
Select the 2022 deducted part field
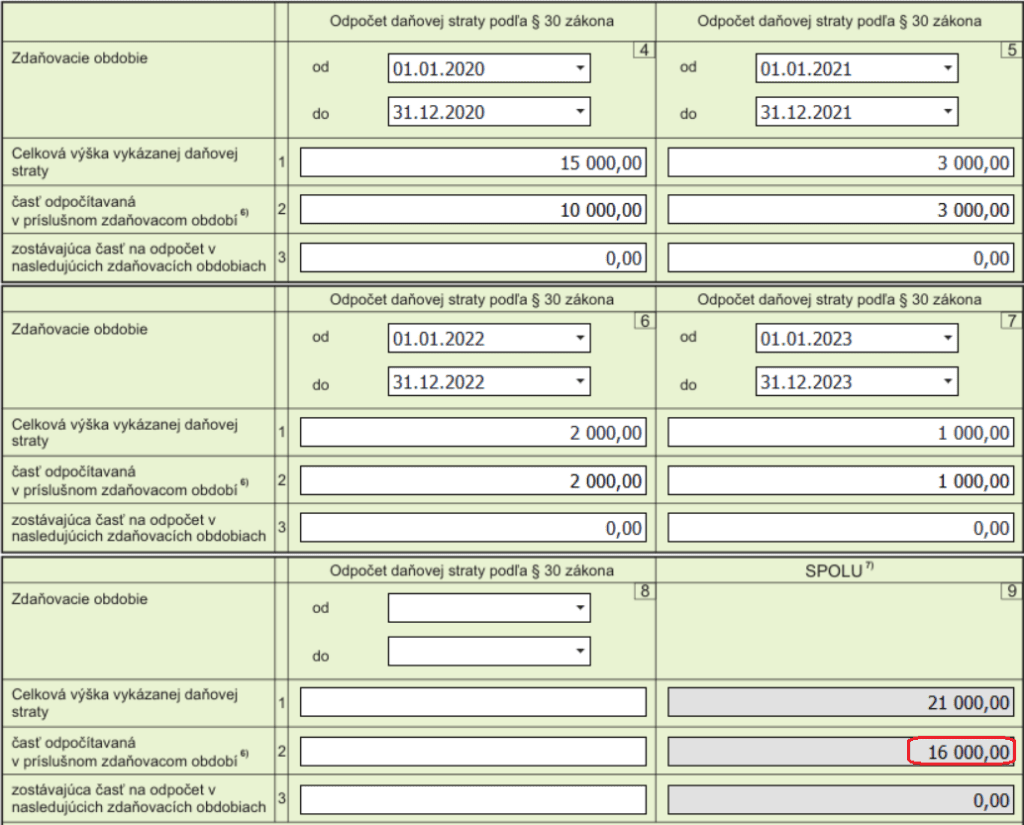pyautogui.click(x=473, y=481)
